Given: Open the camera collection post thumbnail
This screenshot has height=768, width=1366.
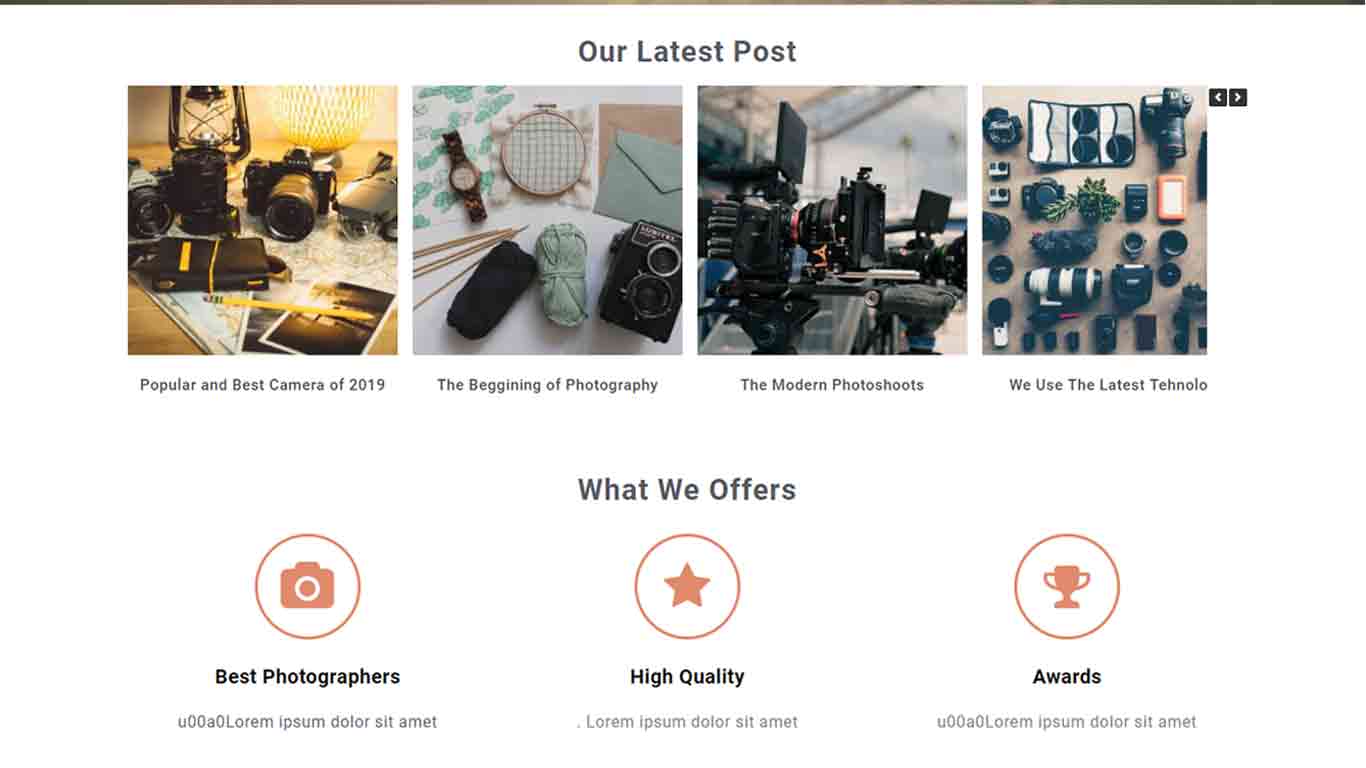Looking at the screenshot, I should (x=263, y=220).
